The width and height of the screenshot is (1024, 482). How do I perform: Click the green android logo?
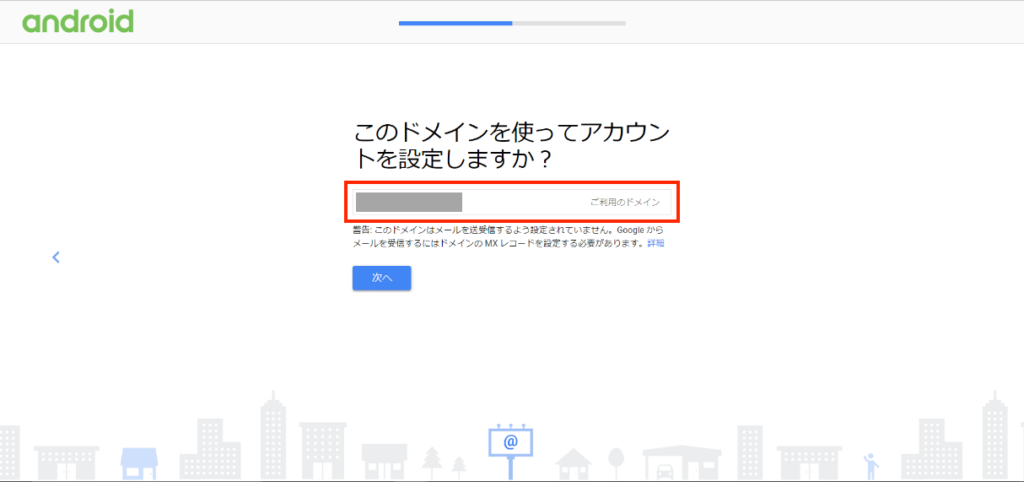coord(78,22)
